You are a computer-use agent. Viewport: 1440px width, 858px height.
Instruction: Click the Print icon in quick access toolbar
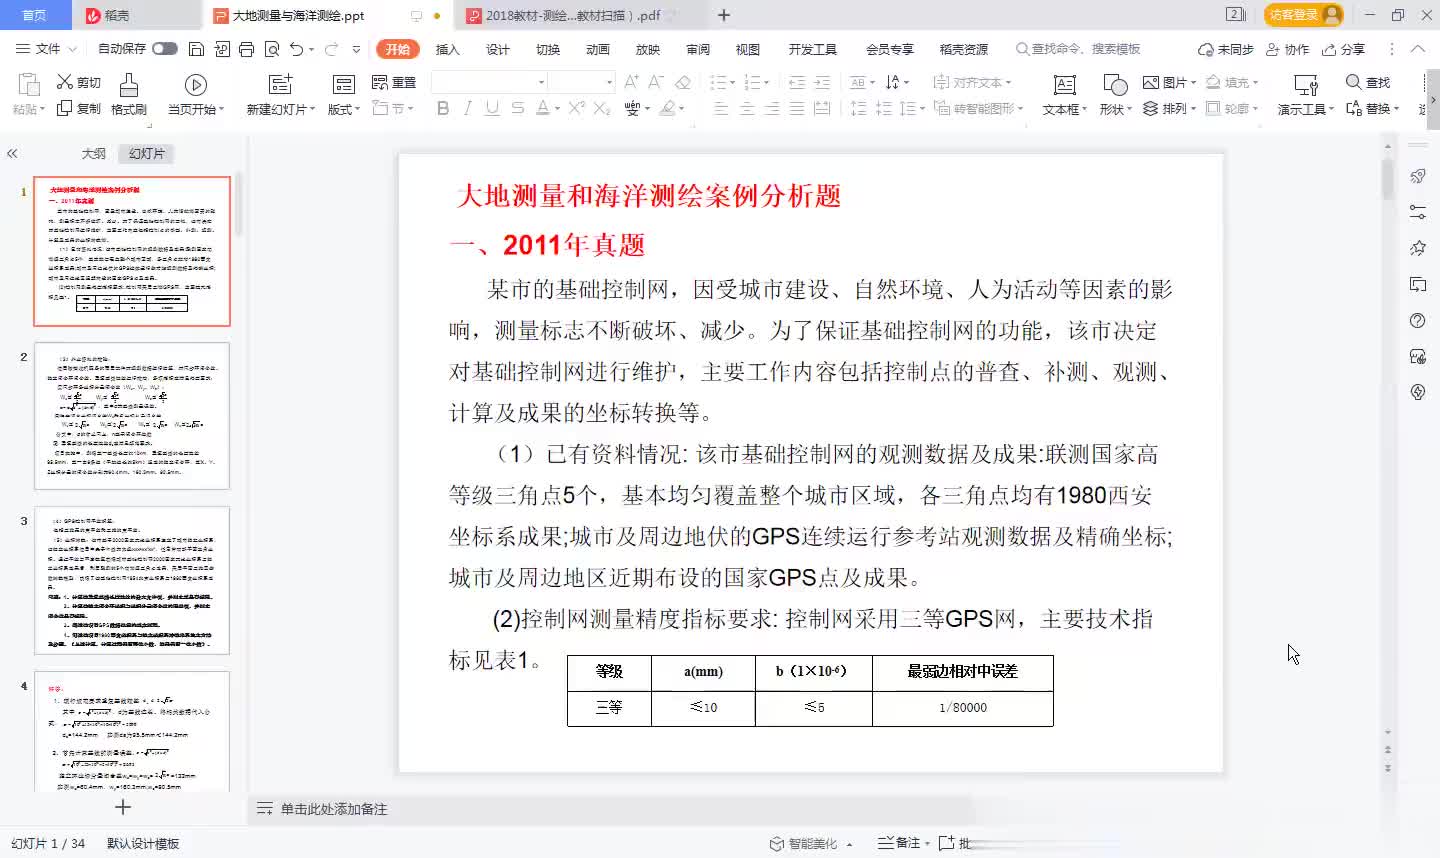[x=246, y=49]
